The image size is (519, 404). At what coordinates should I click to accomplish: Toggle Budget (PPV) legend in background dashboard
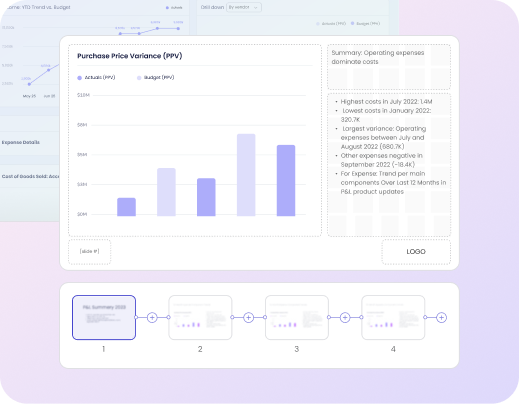point(365,24)
